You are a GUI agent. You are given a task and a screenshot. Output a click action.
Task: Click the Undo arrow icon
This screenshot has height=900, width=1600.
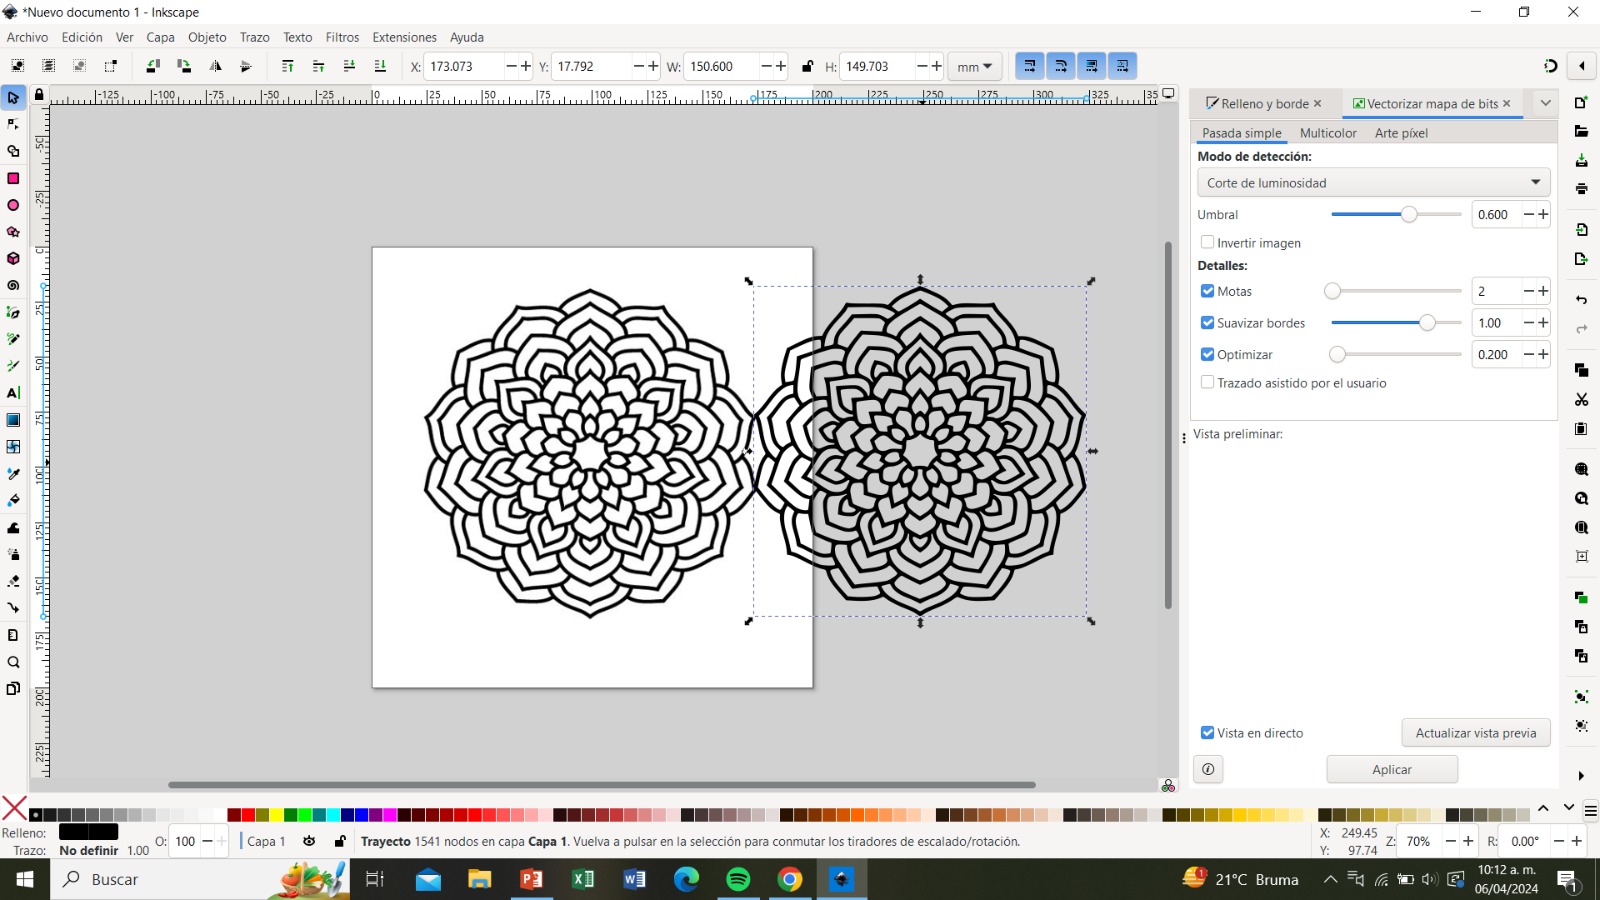(x=1581, y=300)
